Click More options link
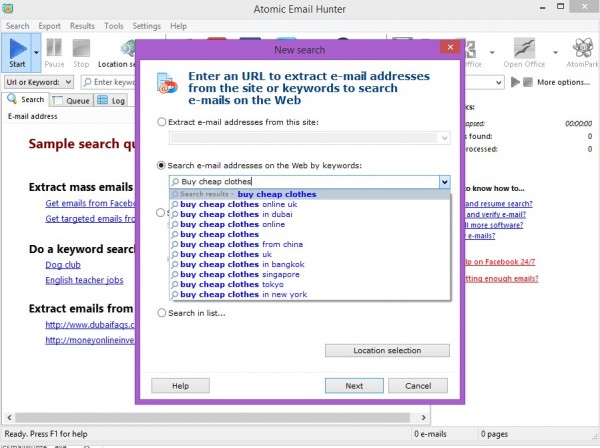Screen dimensions: 600x448 coord(563,82)
